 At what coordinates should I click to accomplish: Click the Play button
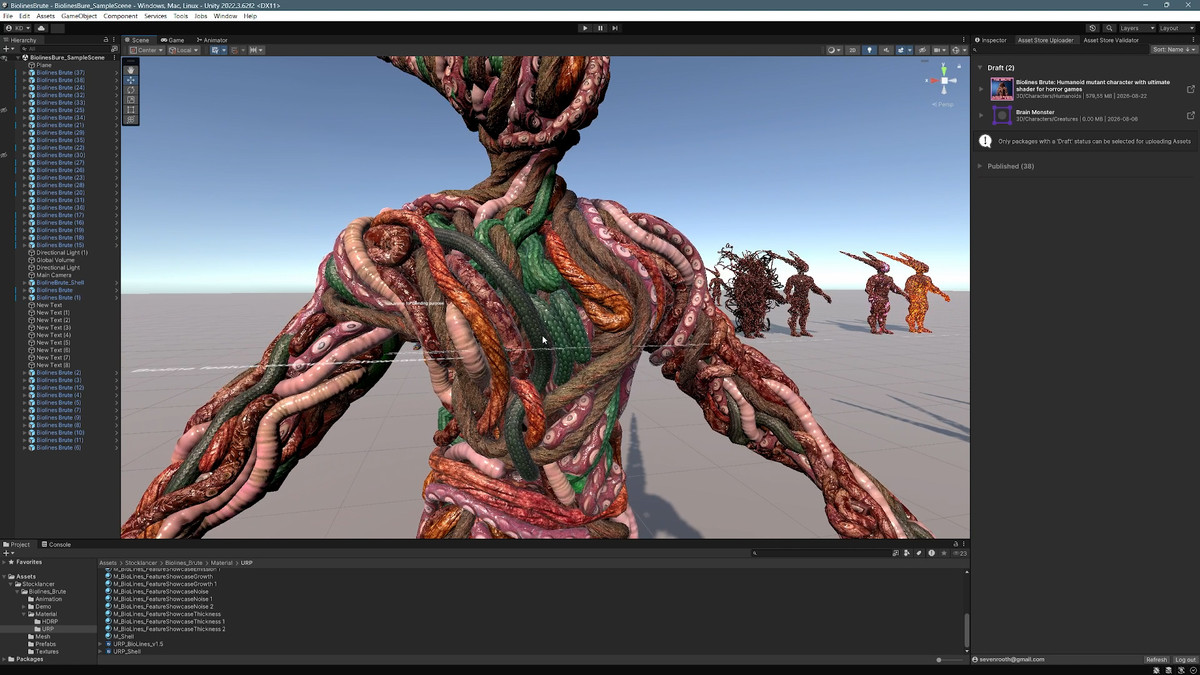[x=585, y=28]
